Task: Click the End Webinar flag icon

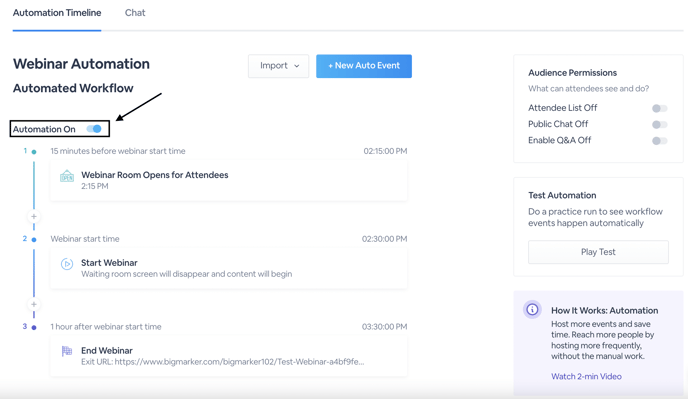Action: (x=67, y=351)
